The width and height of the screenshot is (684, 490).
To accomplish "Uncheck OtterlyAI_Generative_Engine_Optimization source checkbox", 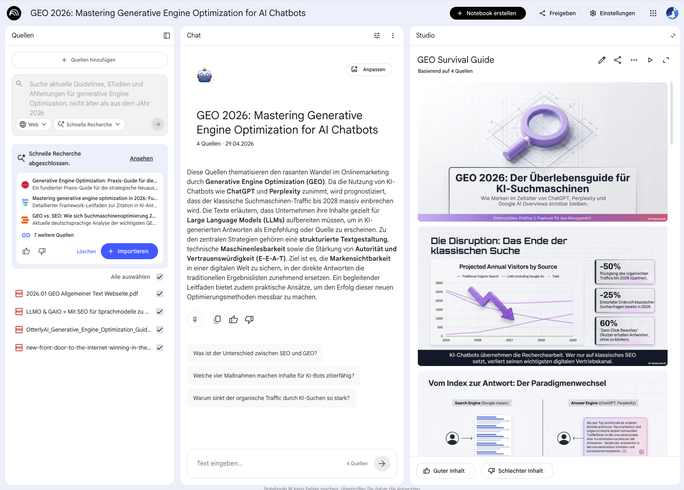I will (x=160, y=329).
